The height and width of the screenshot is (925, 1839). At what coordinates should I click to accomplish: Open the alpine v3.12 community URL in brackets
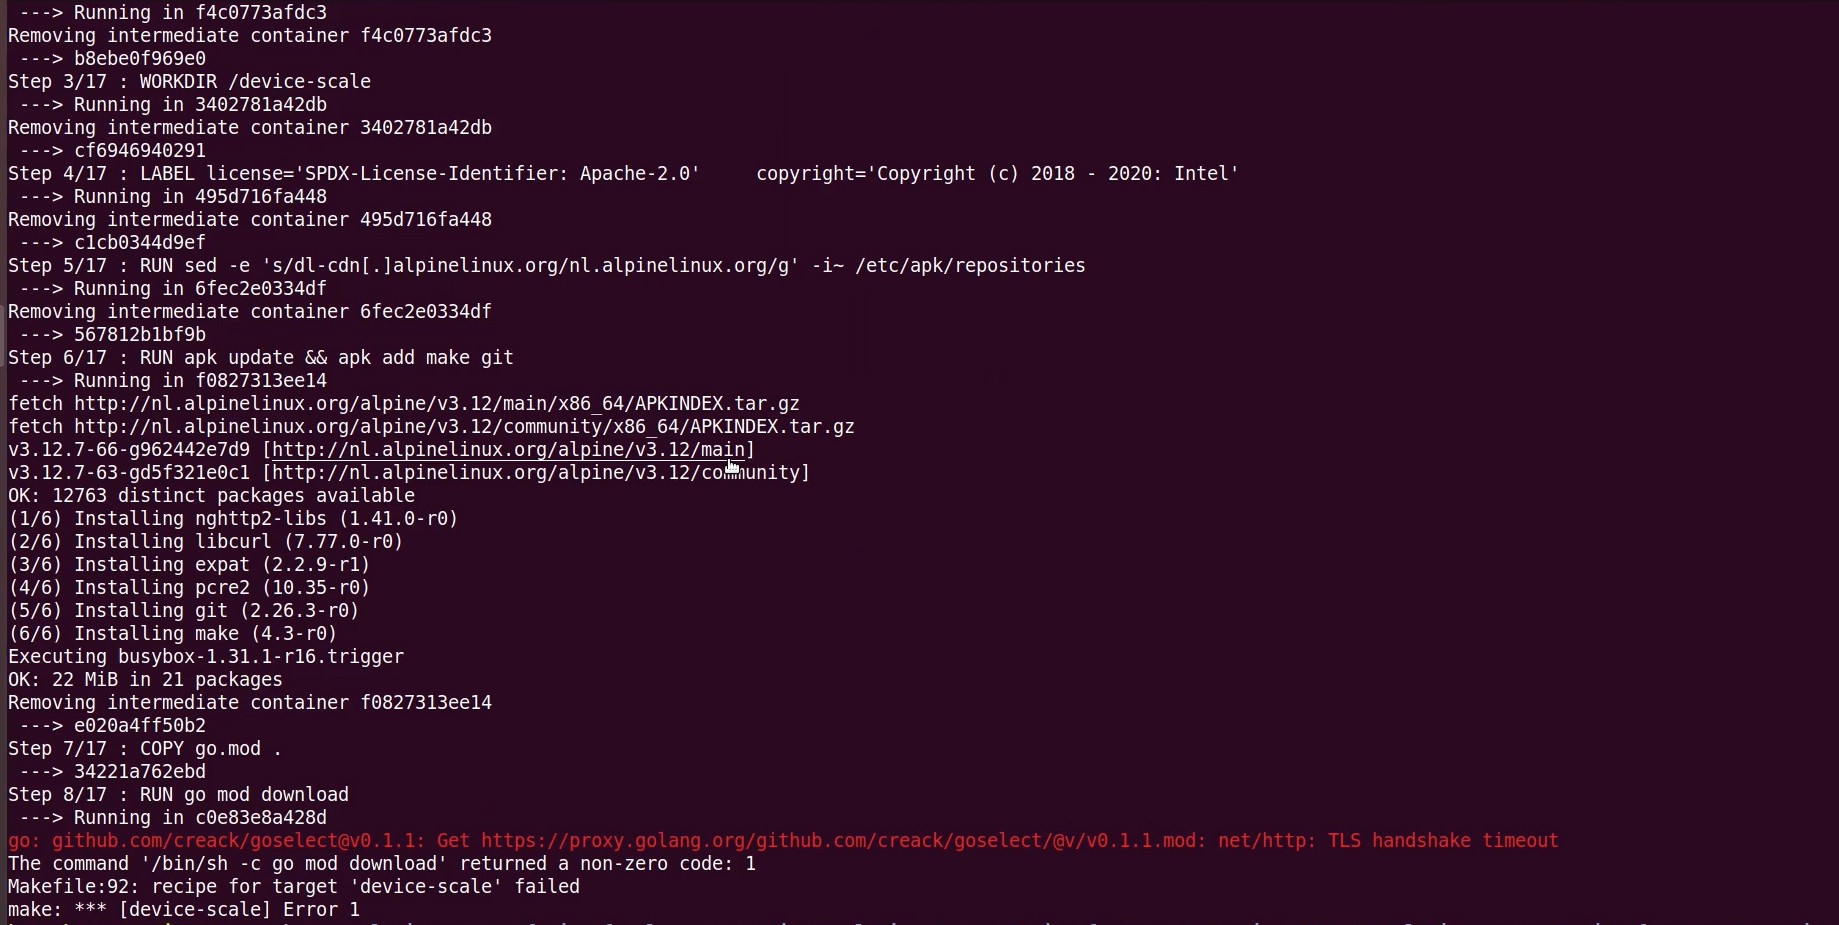(535, 473)
